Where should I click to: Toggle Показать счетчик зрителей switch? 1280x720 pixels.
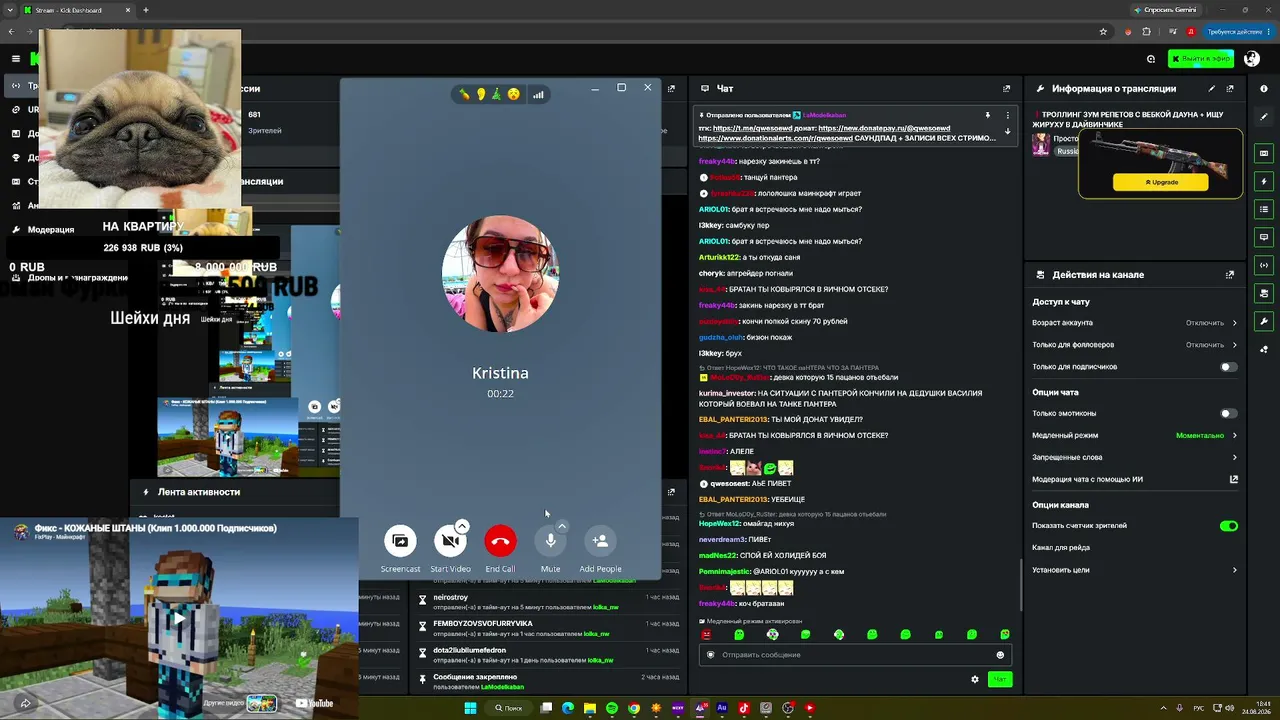pyautogui.click(x=1229, y=526)
